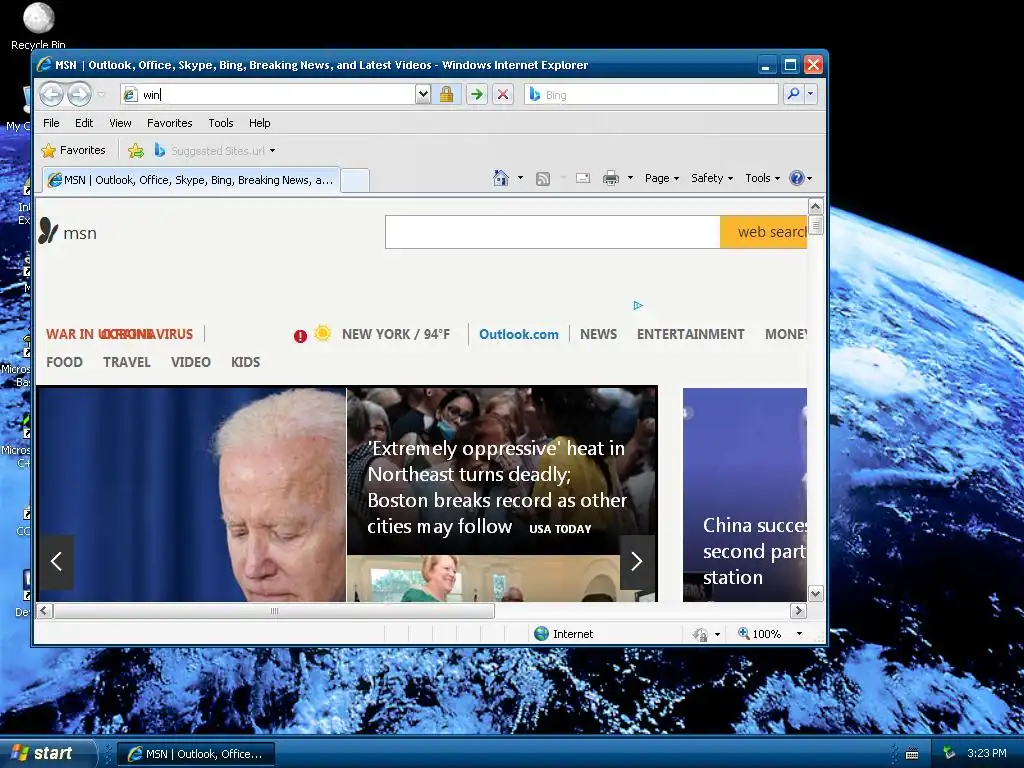Viewport: 1024px width, 768px height.
Task: Click the Back navigation arrow button
Action: pos(51,95)
